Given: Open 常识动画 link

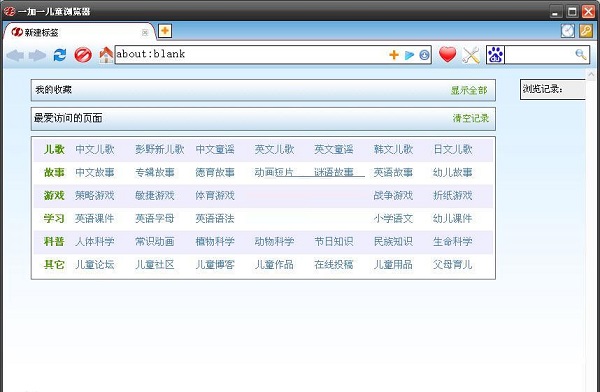Looking at the screenshot, I should [x=155, y=241].
